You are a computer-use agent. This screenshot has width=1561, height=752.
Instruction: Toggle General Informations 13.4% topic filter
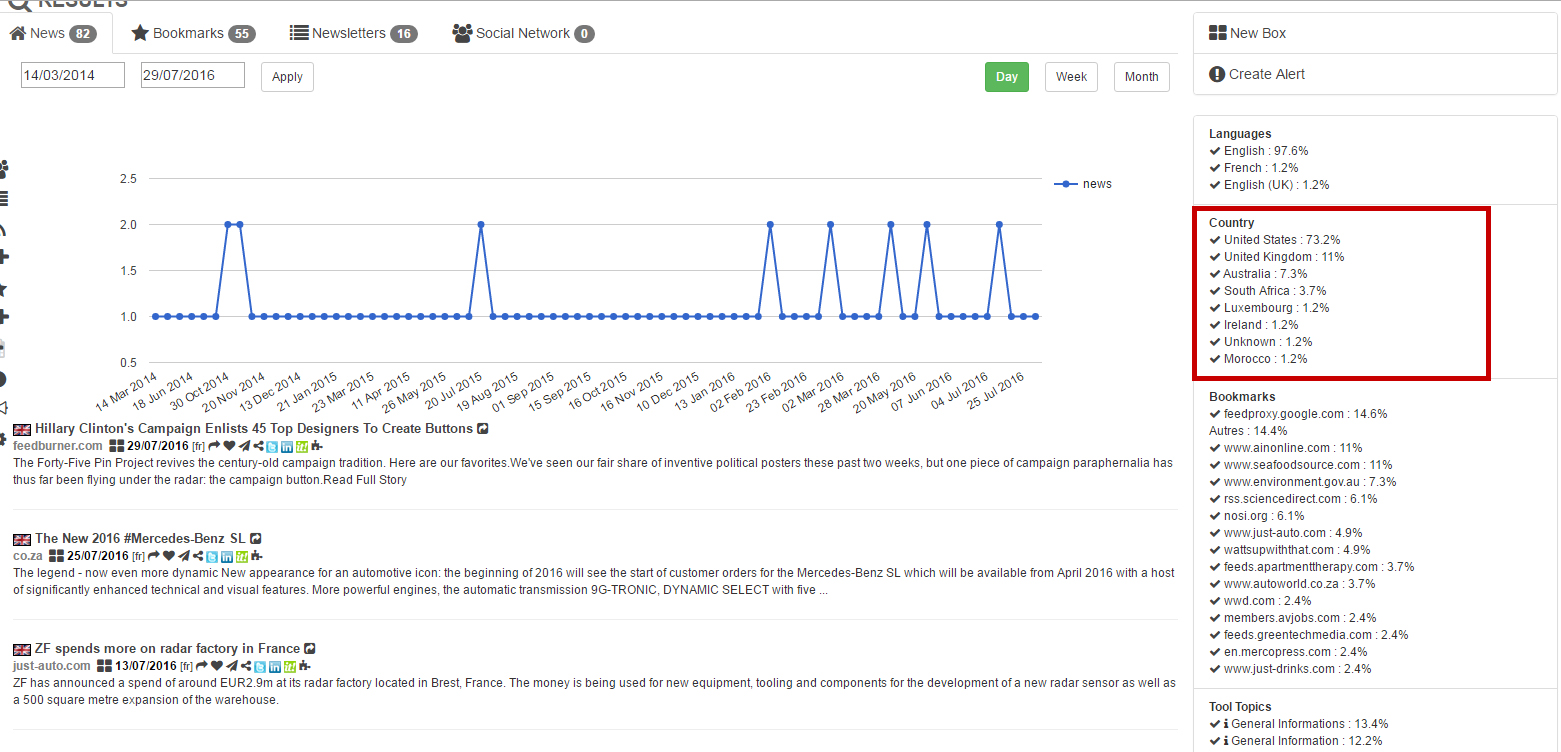tap(1299, 724)
